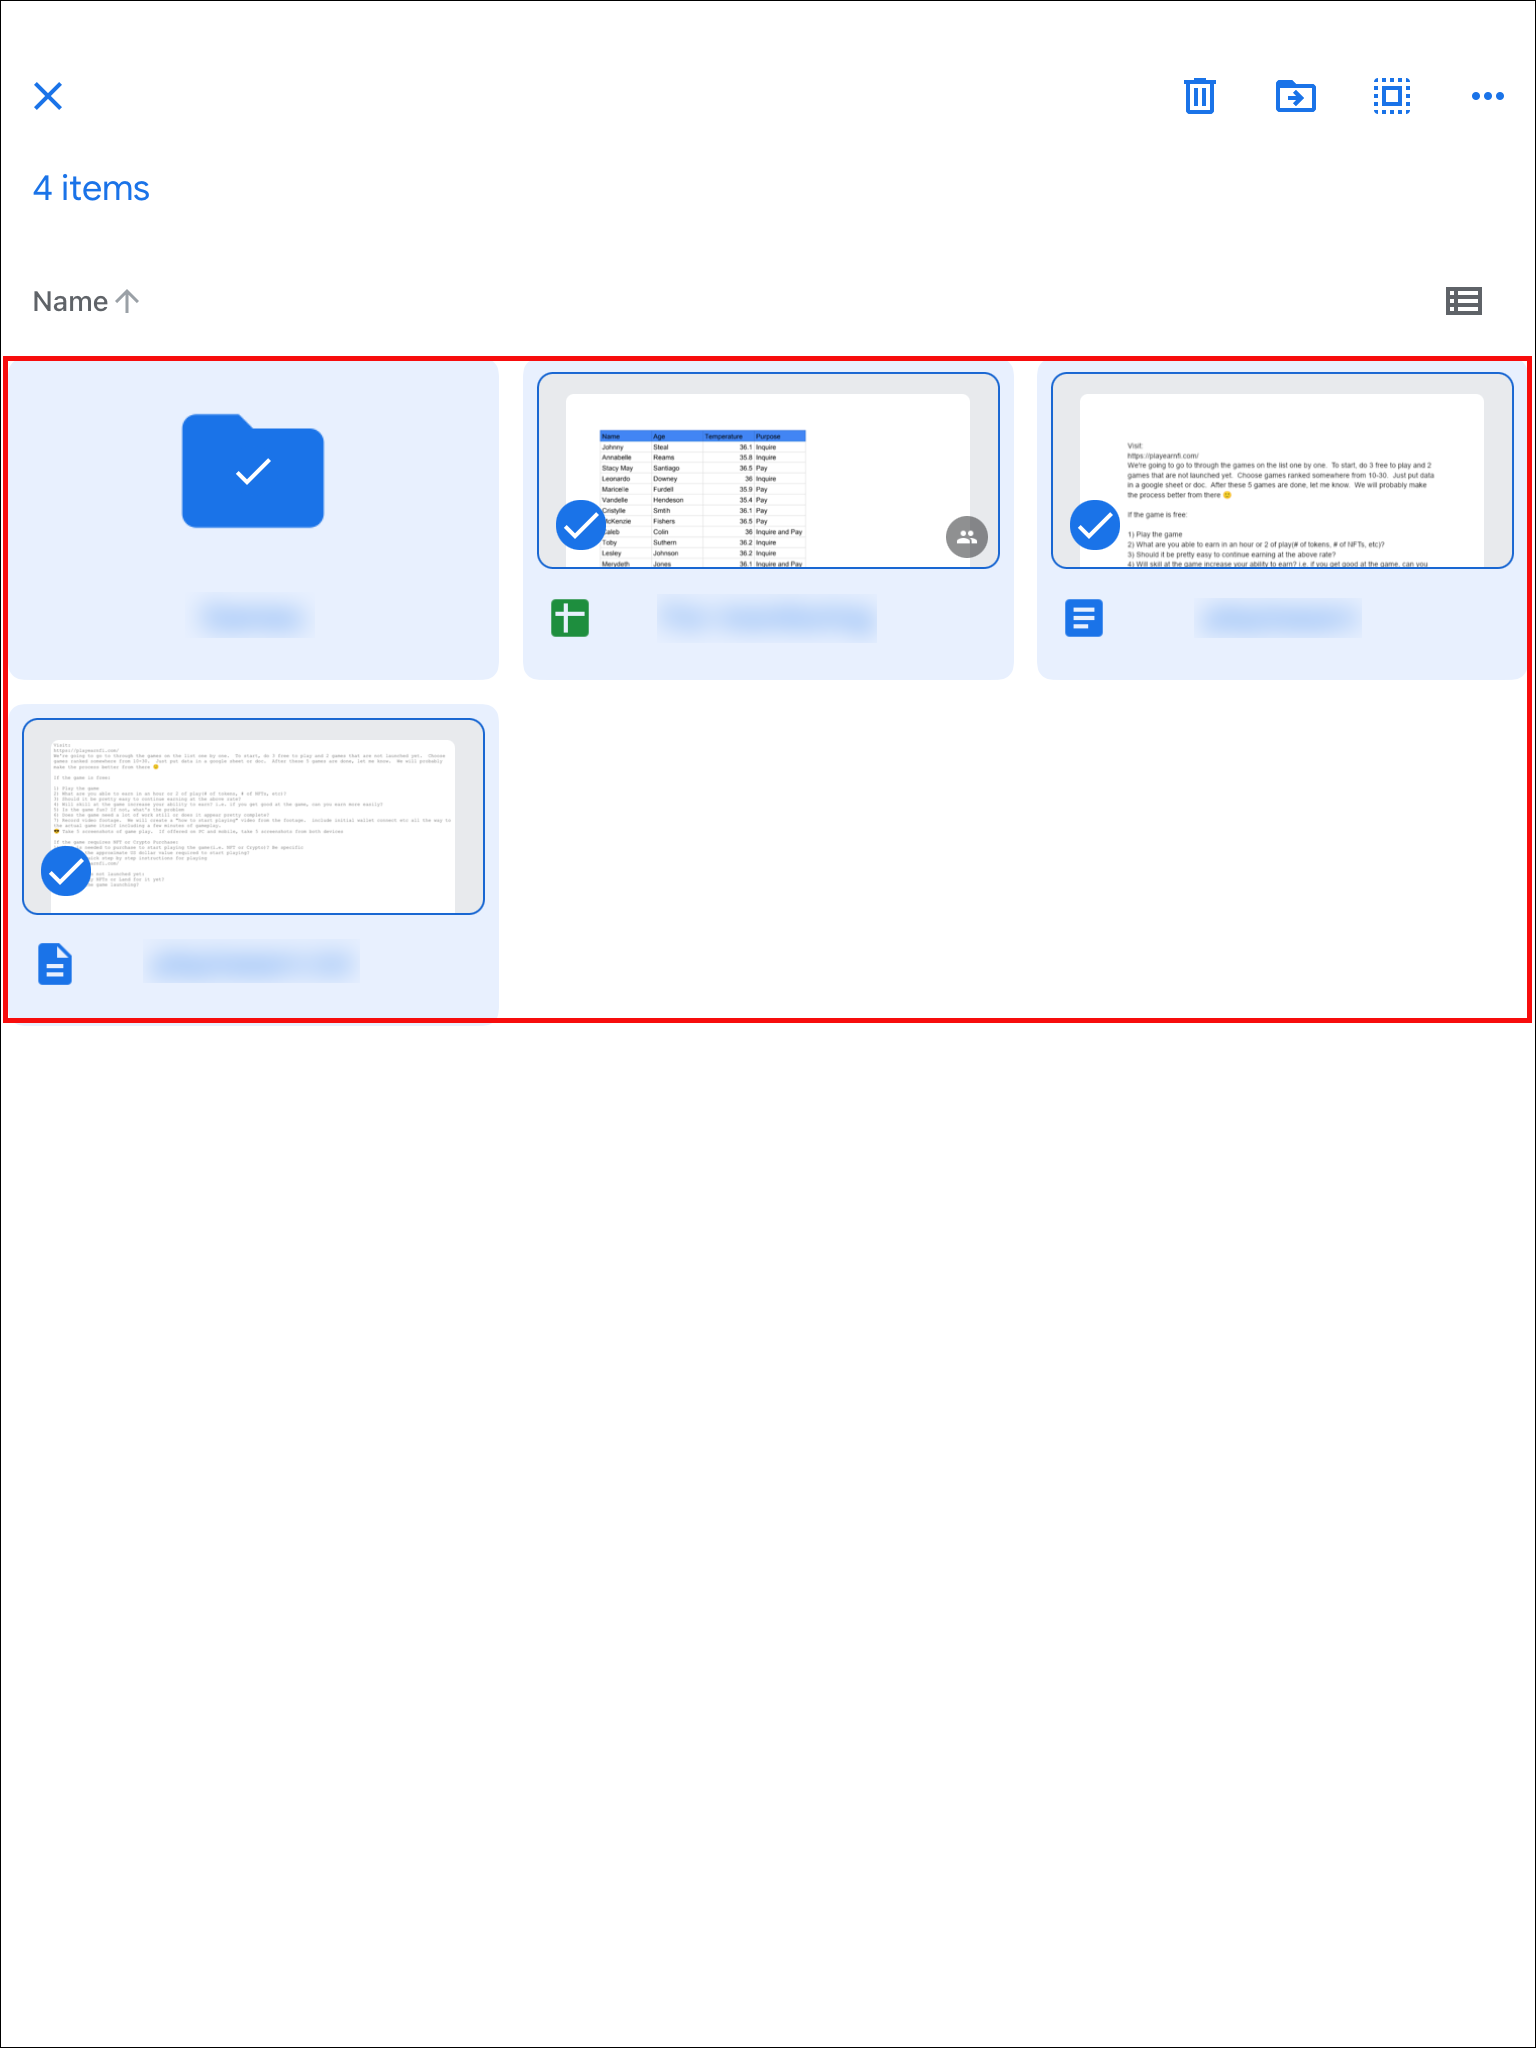Tap the X to cancel selection

48,96
